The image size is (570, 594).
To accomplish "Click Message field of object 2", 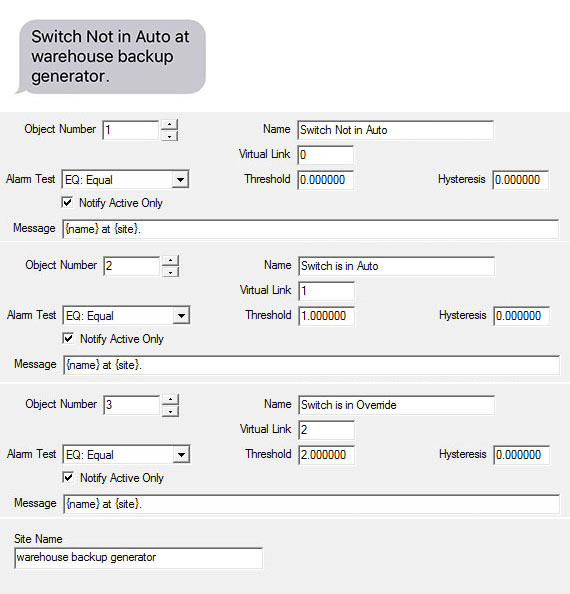I will pos(311,365).
